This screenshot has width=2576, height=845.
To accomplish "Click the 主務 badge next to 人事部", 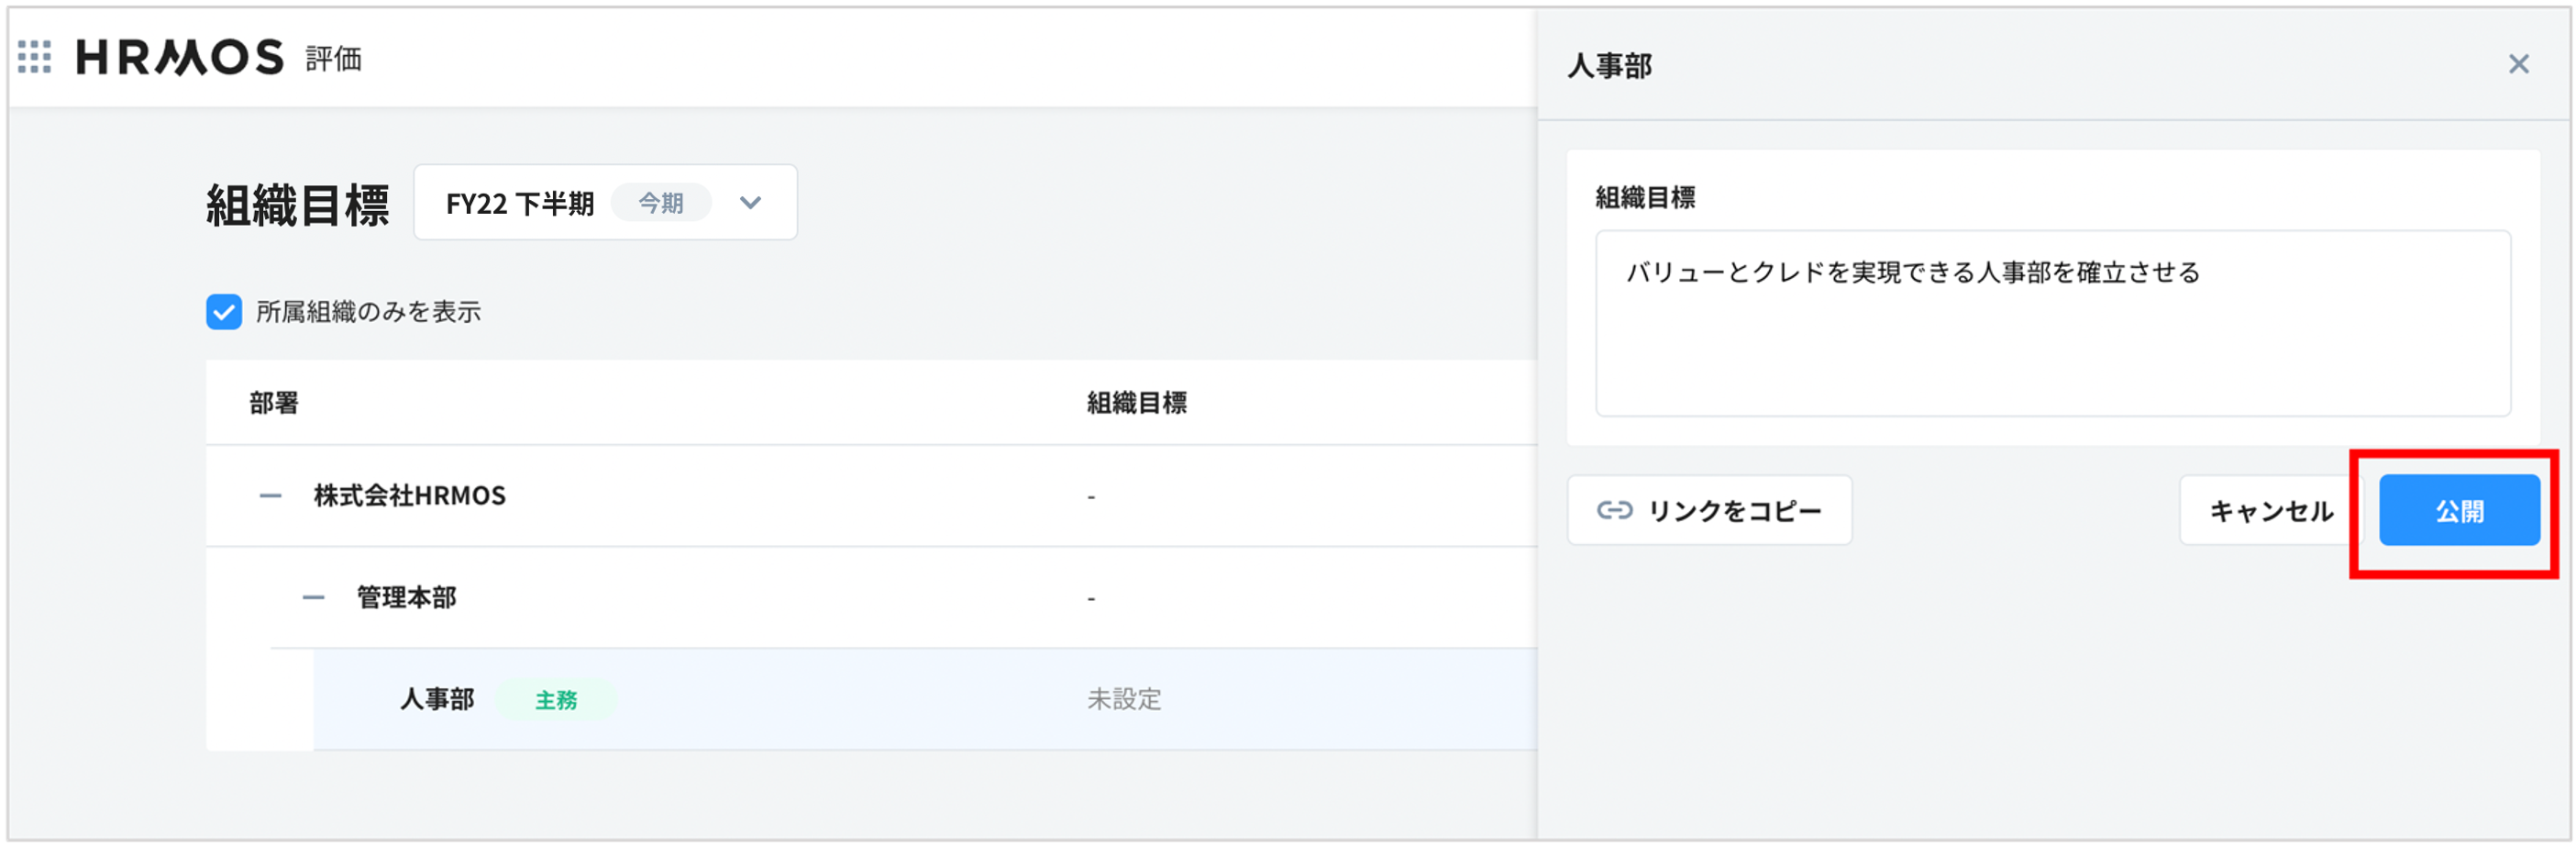I will click(x=556, y=700).
